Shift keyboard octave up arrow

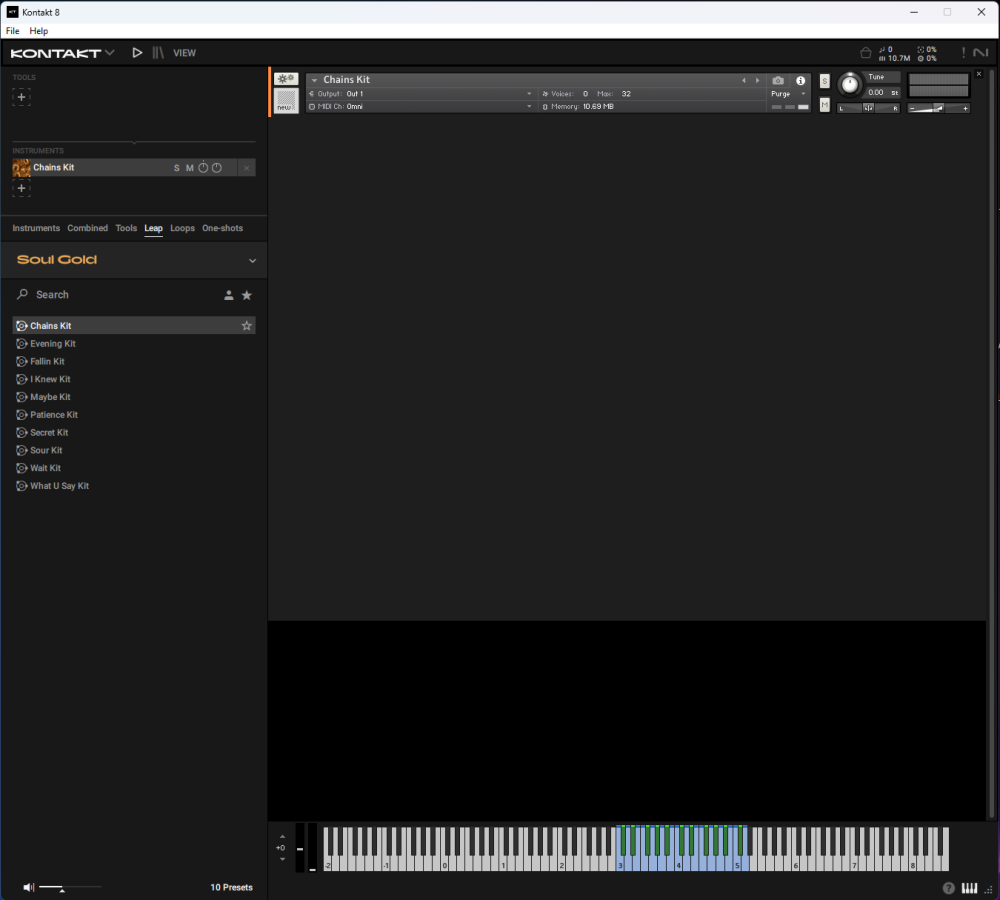pyautogui.click(x=283, y=837)
